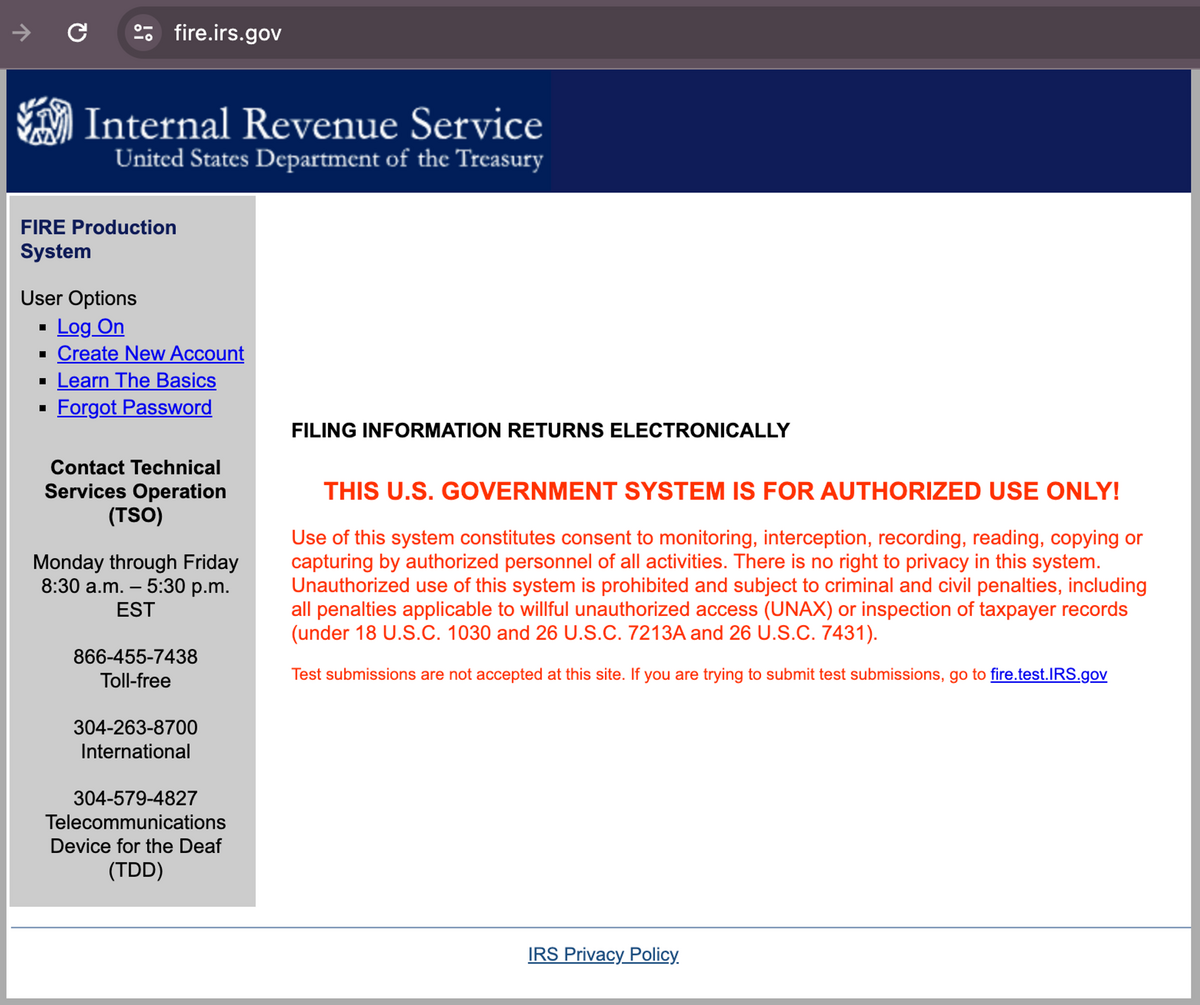Click the FIRE Production System heading
This screenshot has height=1005, width=1200.
pos(98,239)
